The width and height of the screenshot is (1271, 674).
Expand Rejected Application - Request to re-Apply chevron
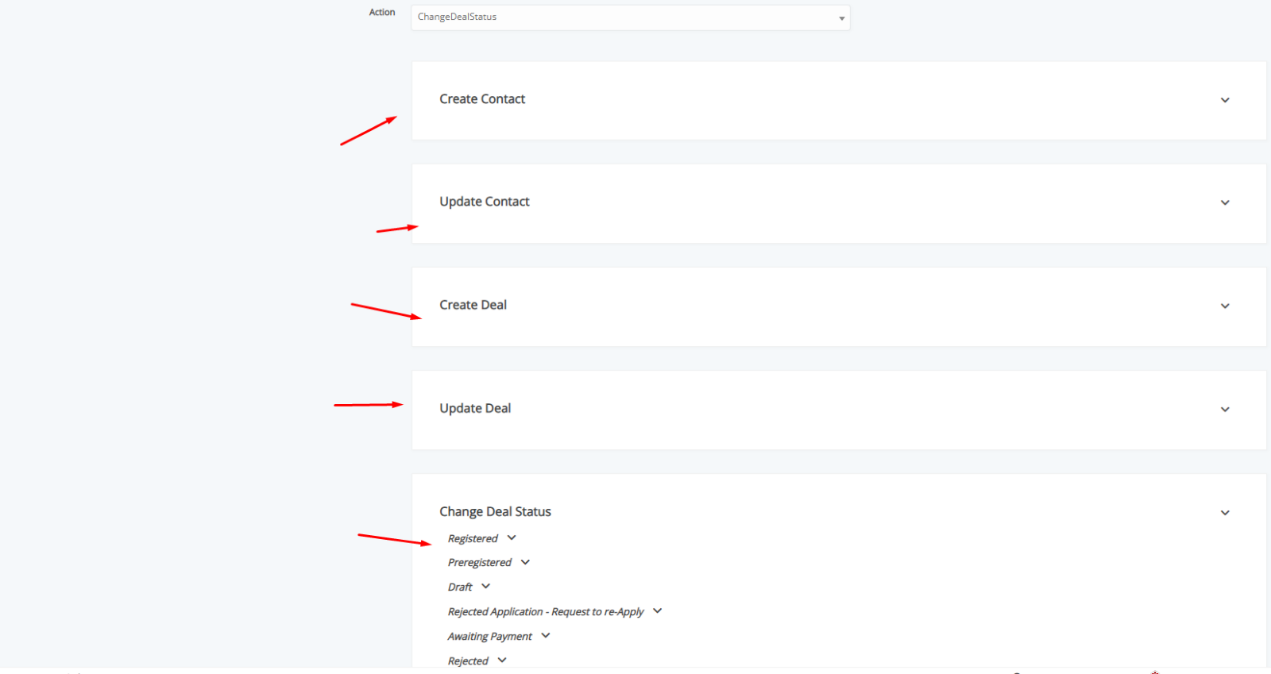[657, 611]
